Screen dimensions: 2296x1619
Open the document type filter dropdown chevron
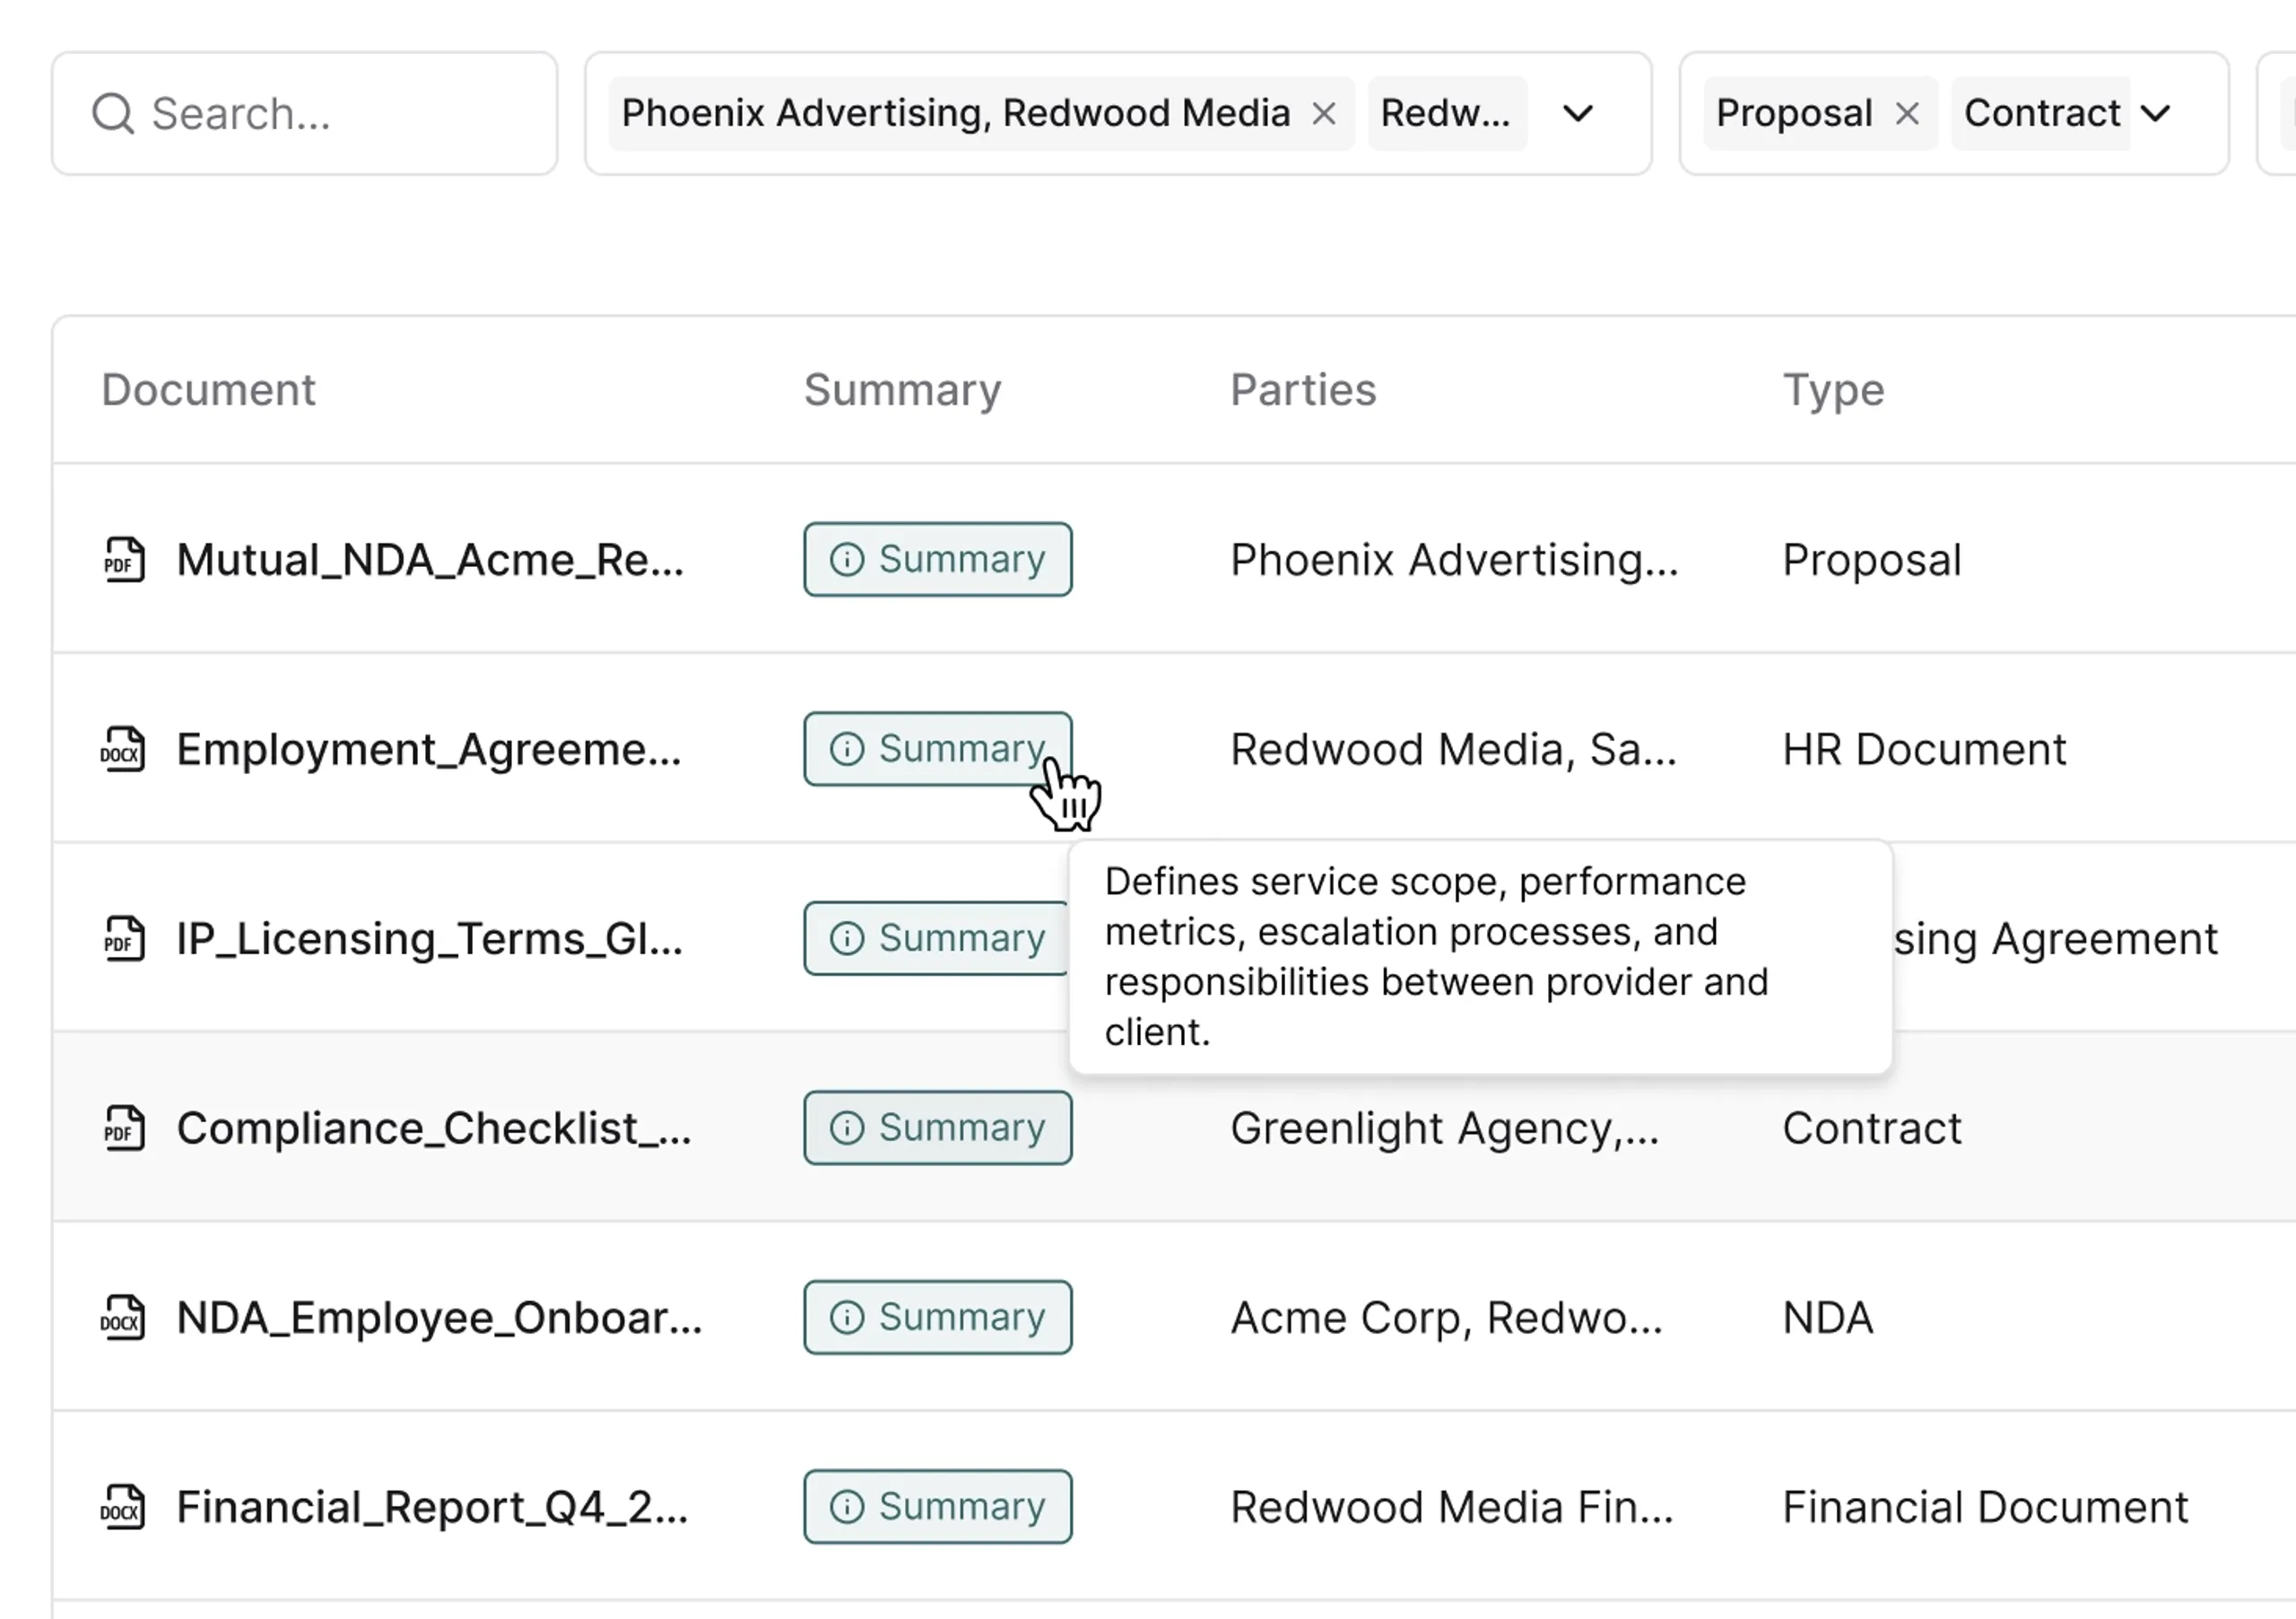coord(2156,114)
